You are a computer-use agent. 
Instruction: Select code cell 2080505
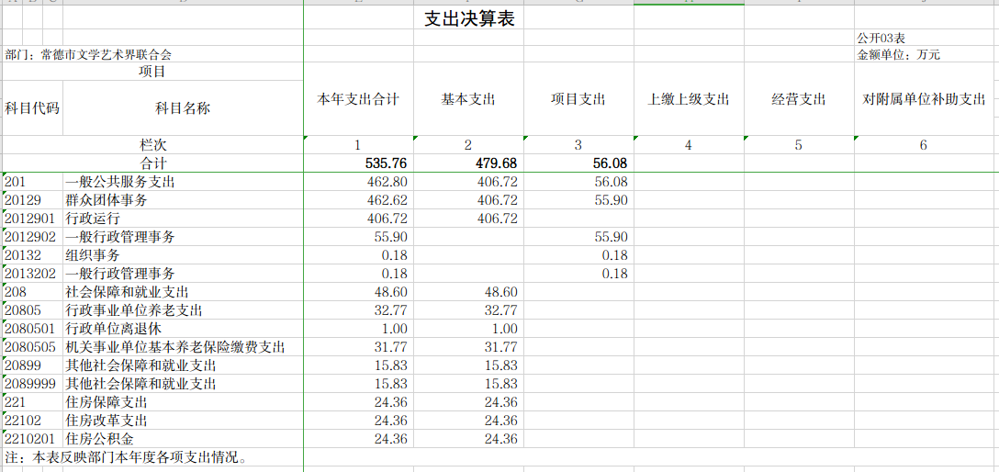click(30, 348)
